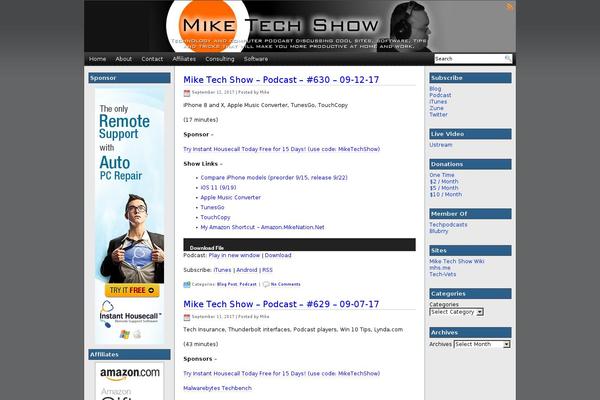Open post title Podcast #629 – 09-07-17
Image resolution: width=600 pixels, height=400 pixels.
click(281, 304)
